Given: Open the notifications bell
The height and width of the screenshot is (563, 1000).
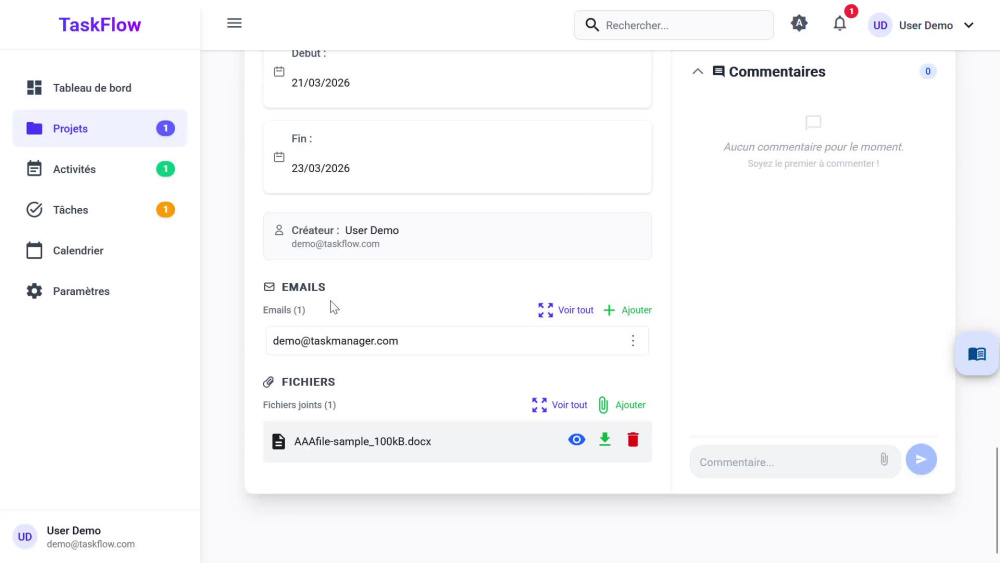Looking at the screenshot, I should coord(840,24).
